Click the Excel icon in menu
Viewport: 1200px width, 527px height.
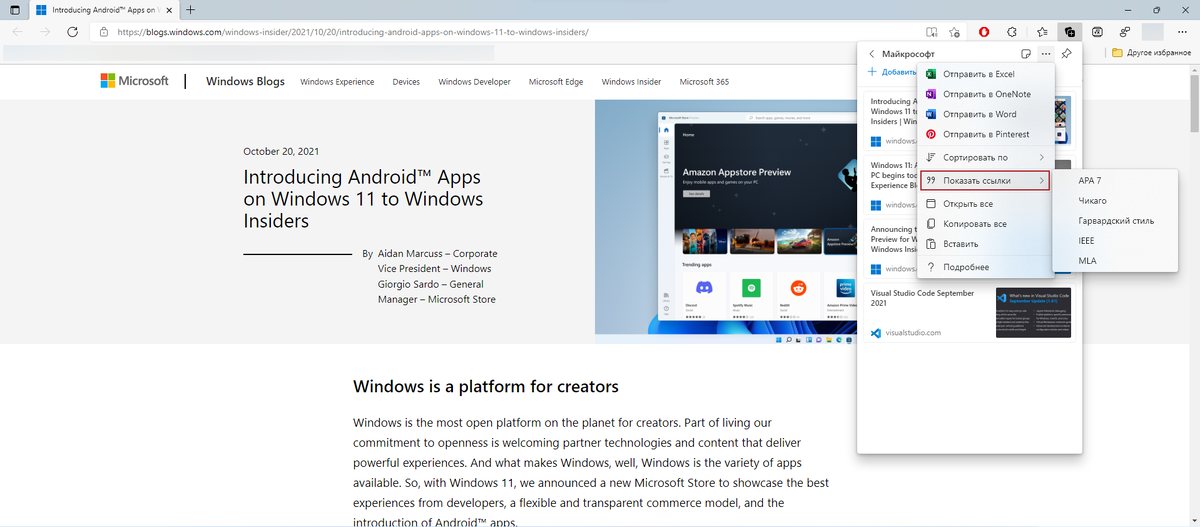(930, 74)
